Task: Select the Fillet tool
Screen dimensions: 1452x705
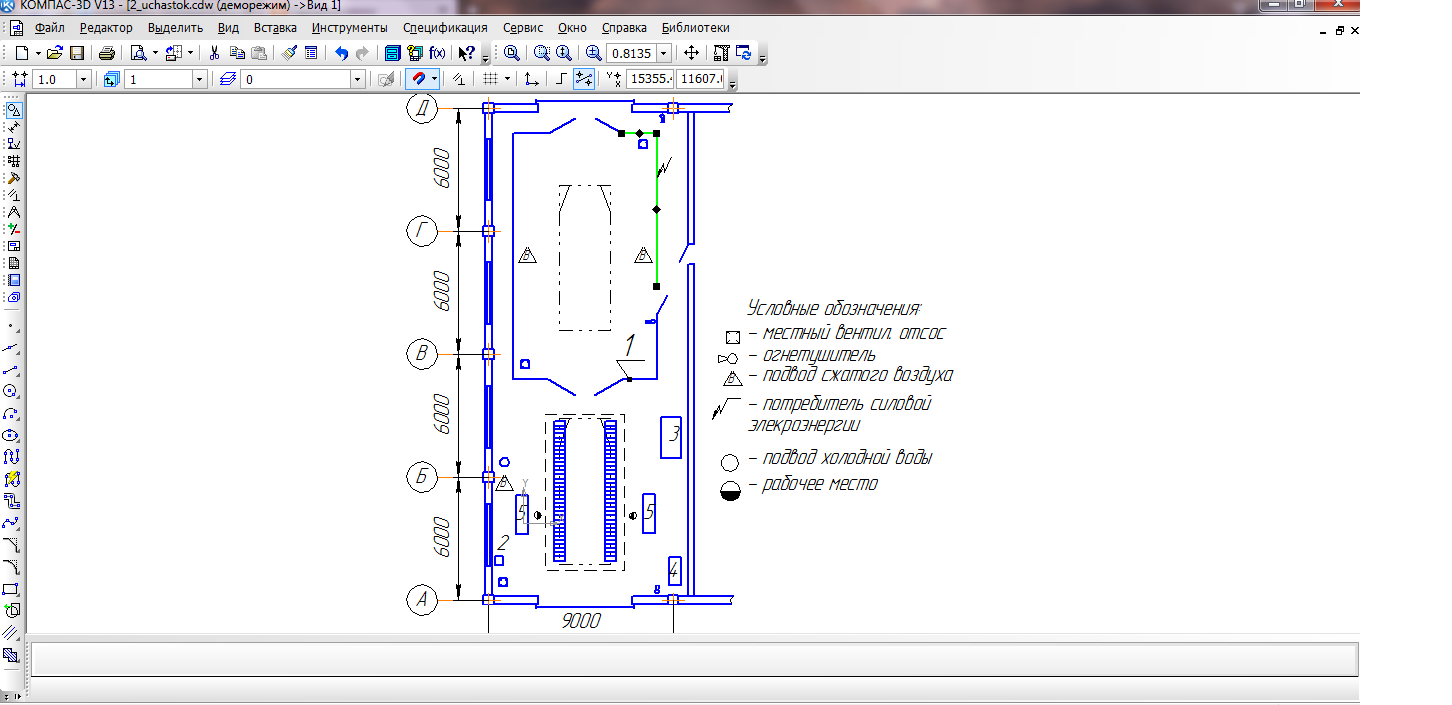Action: [x=12, y=567]
